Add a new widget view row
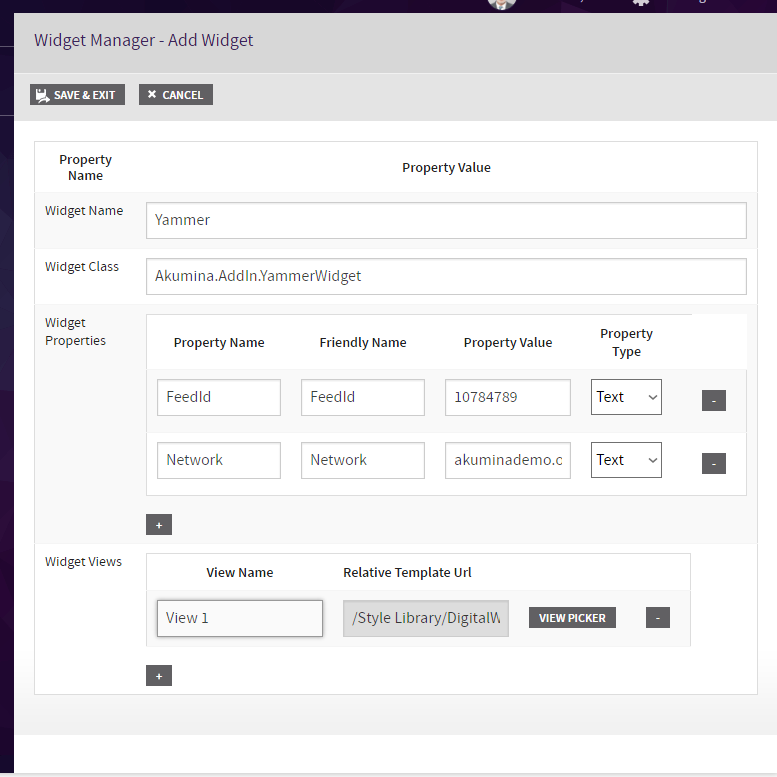 tap(158, 676)
